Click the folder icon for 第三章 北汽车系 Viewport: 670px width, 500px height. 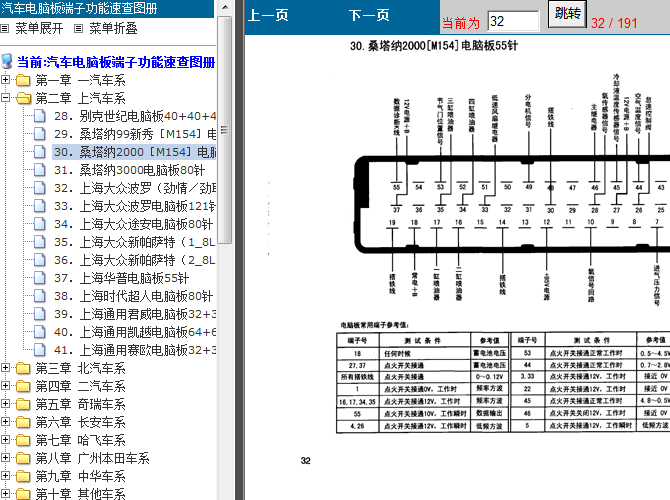23,368
